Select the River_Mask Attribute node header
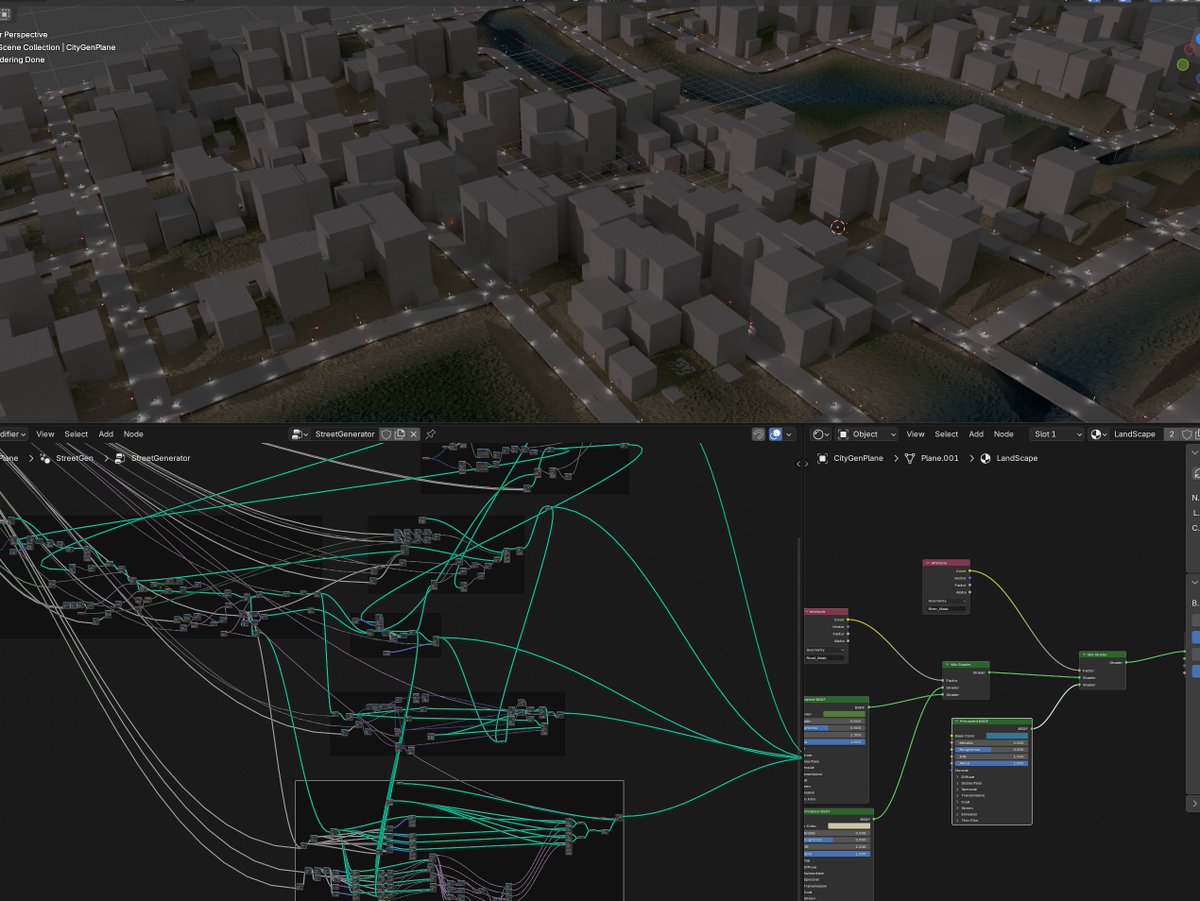Image resolution: width=1200 pixels, height=901 pixels. pyautogui.click(x=946, y=563)
